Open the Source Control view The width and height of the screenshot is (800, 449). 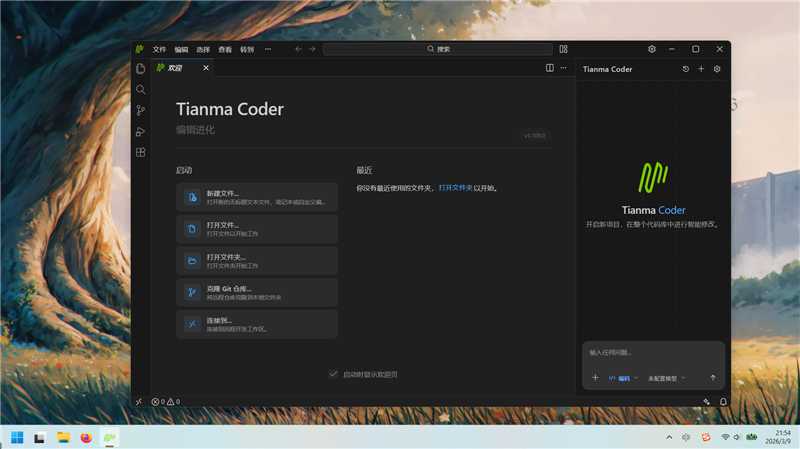[x=141, y=111]
